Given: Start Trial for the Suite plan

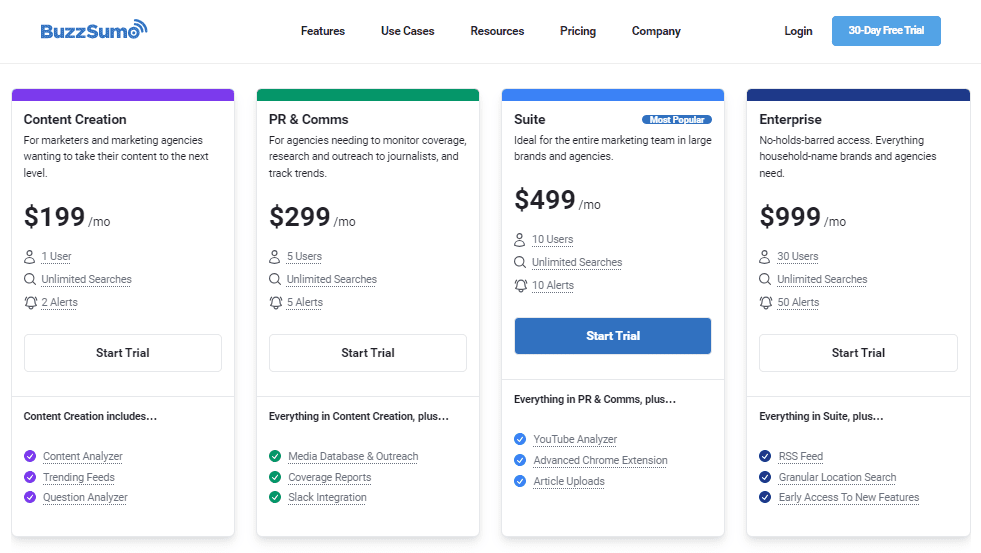Looking at the screenshot, I should click(613, 336).
